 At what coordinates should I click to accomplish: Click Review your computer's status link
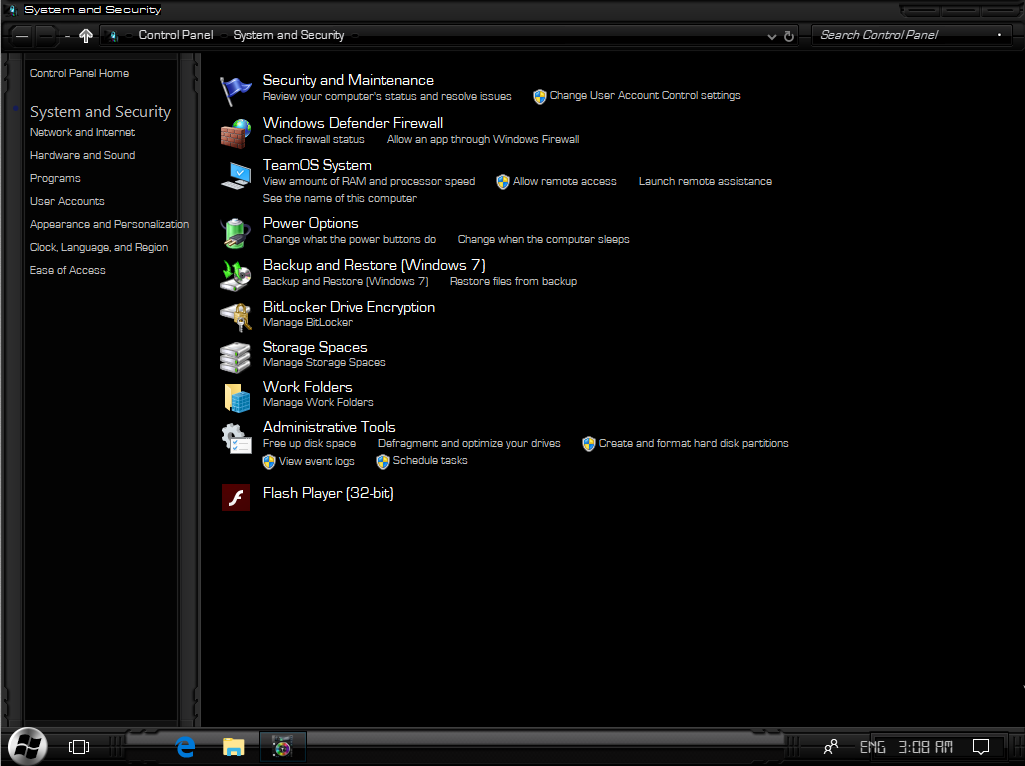pos(387,96)
